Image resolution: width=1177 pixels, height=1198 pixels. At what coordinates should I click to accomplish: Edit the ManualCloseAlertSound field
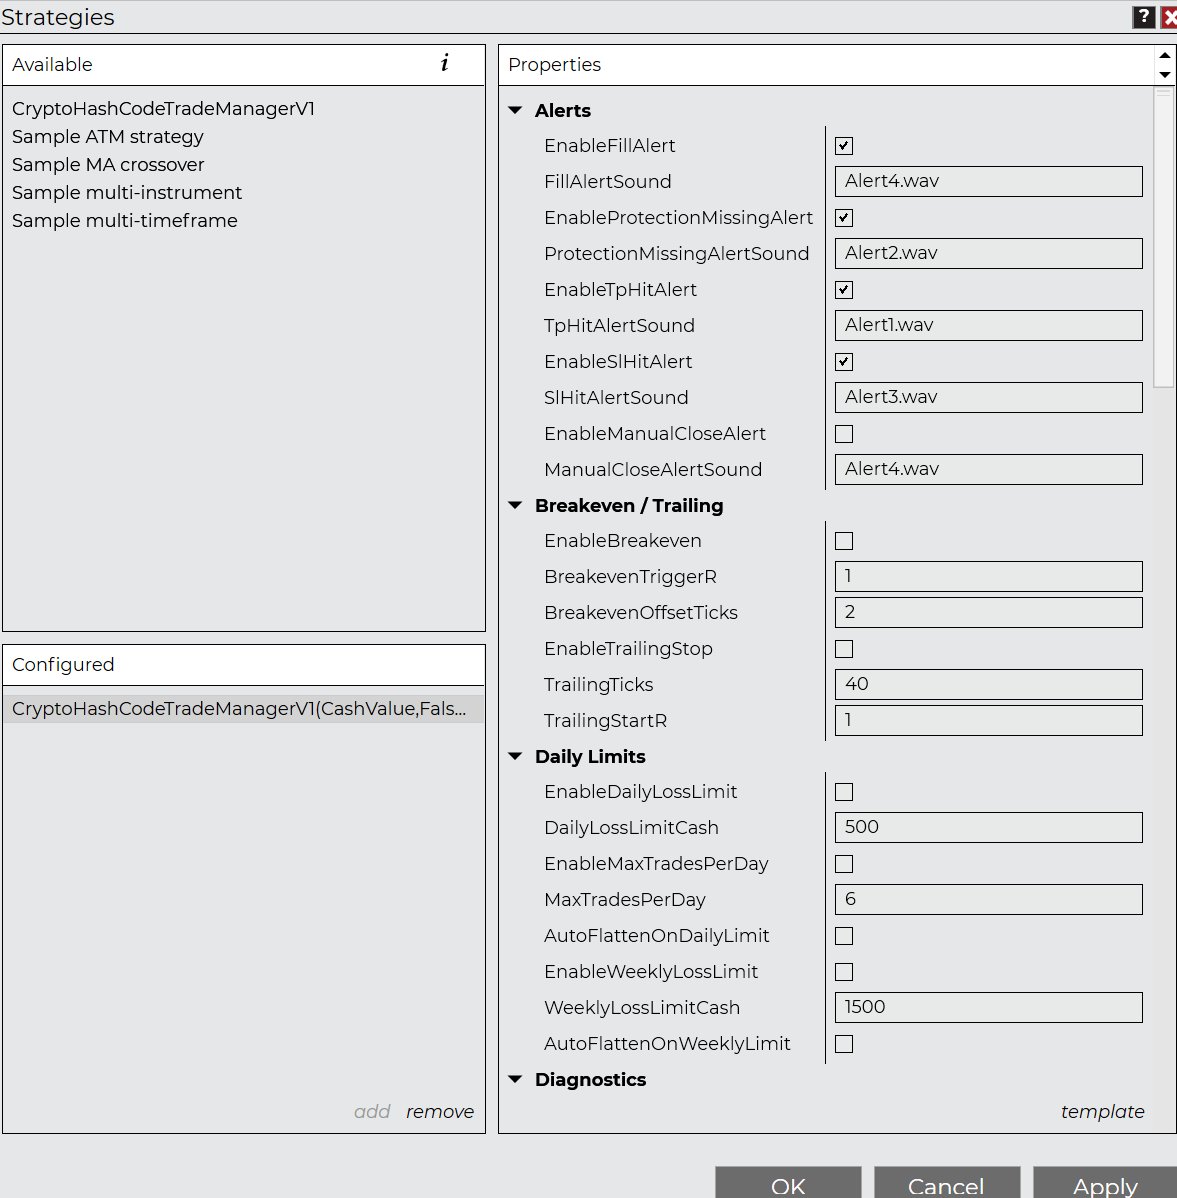click(x=988, y=469)
